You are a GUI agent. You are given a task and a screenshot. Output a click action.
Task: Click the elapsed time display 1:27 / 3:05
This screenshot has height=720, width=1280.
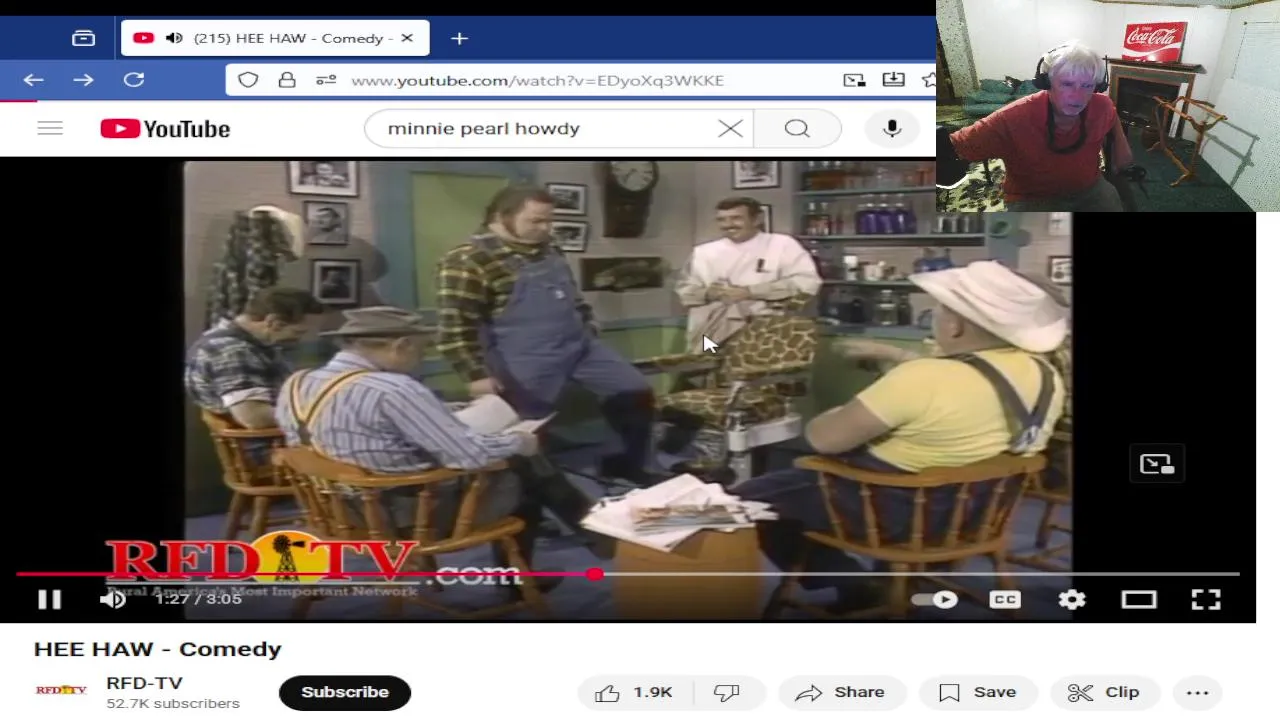pos(198,599)
